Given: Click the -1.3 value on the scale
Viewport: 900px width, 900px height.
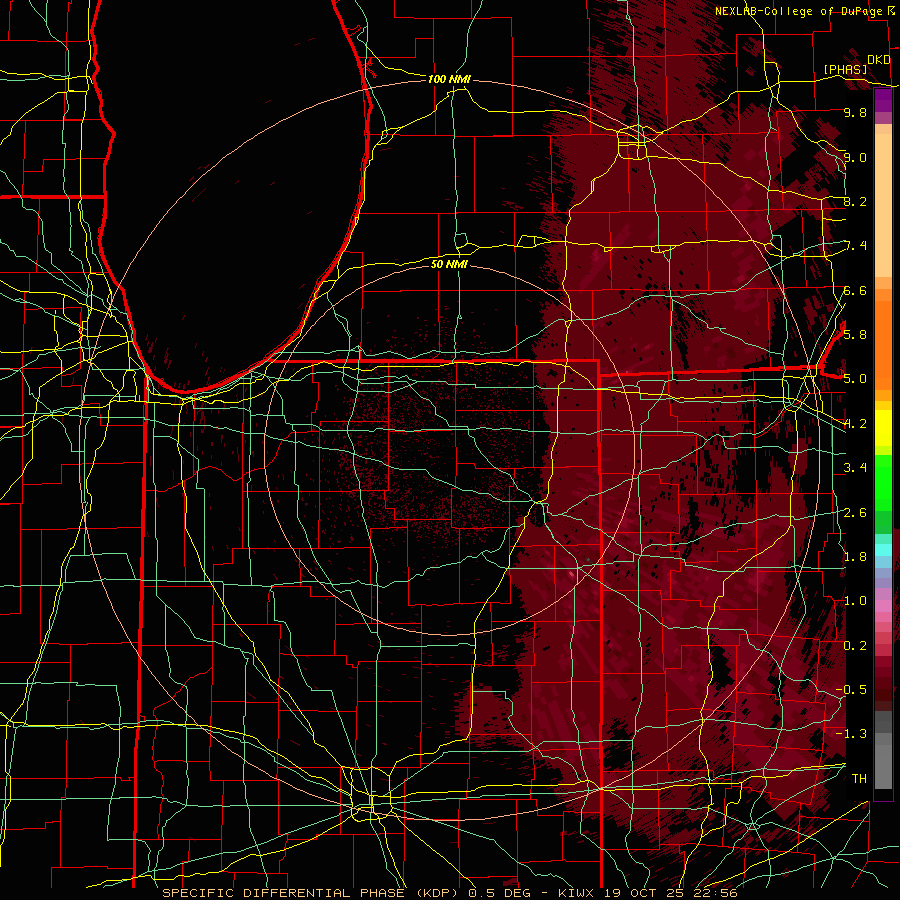Looking at the screenshot, I should pos(851,734).
